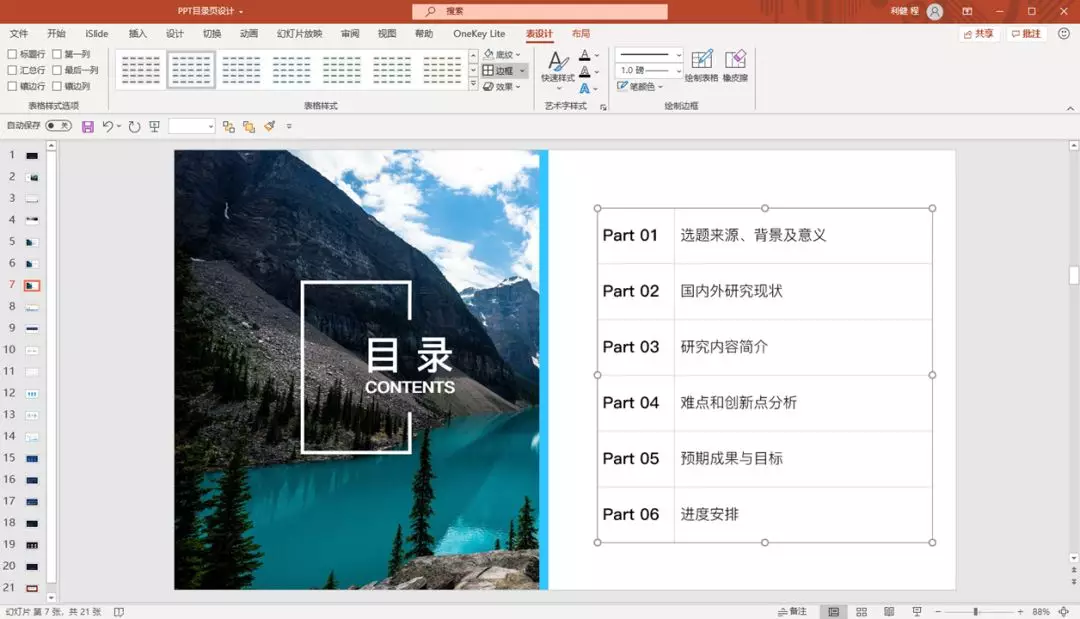Switch to Slide Sorter view icon
Viewport: 1080px width, 619px height.
pyautogui.click(x=861, y=611)
